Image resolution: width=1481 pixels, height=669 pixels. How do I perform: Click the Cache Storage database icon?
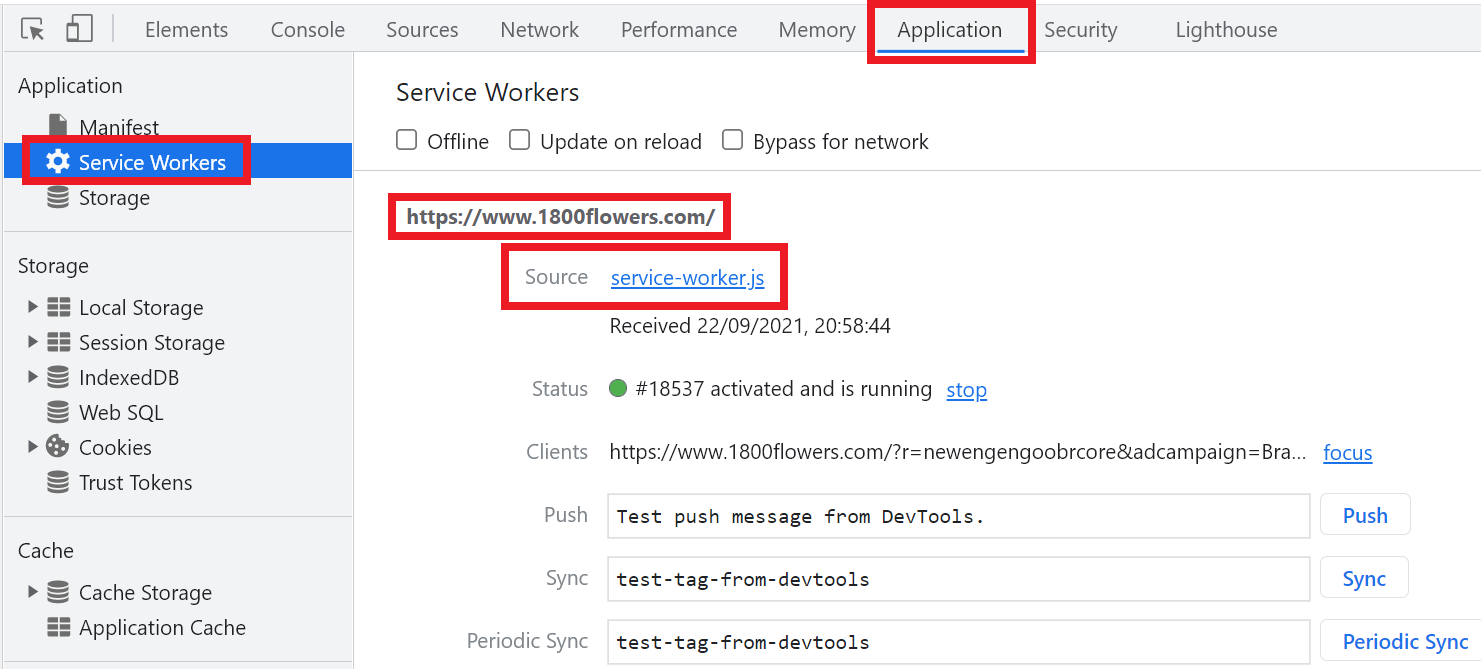pos(59,592)
